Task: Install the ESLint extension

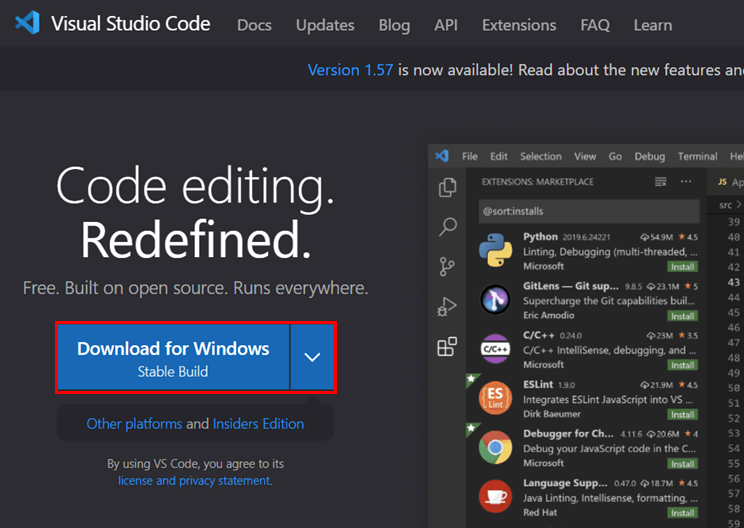Action: pyautogui.click(x=682, y=415)
